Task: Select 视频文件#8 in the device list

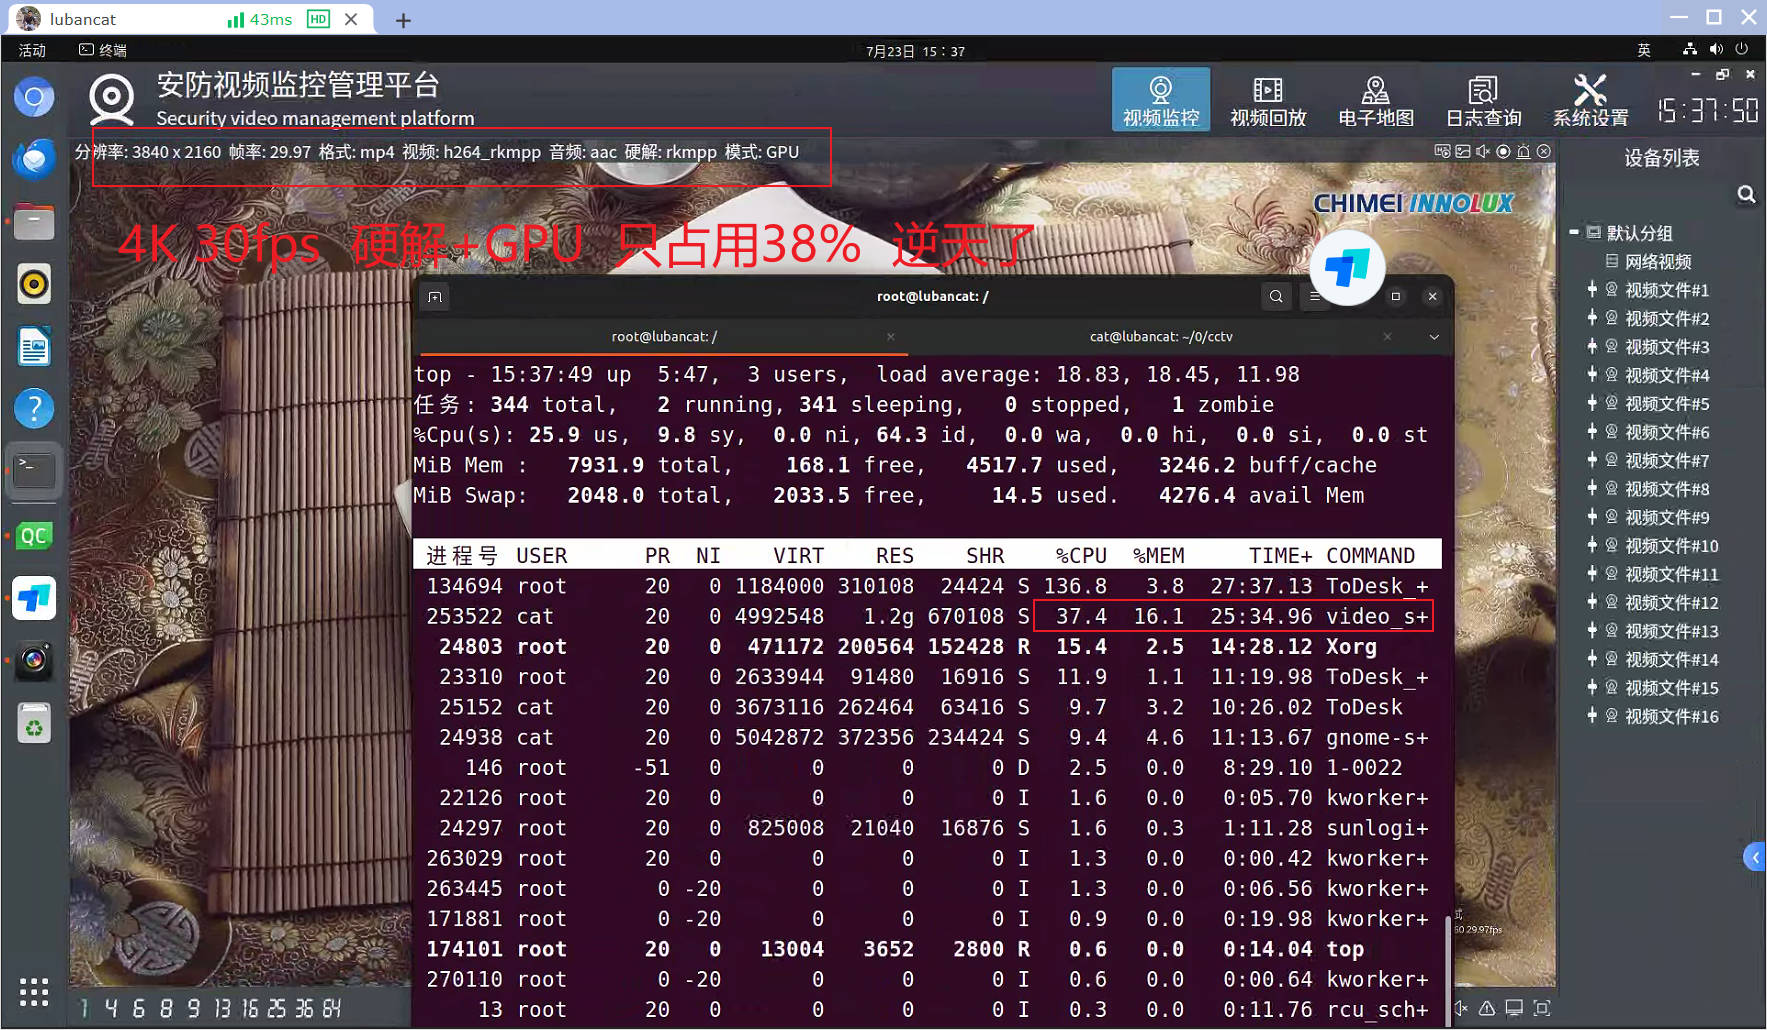Action: (x=1666, y=489)
